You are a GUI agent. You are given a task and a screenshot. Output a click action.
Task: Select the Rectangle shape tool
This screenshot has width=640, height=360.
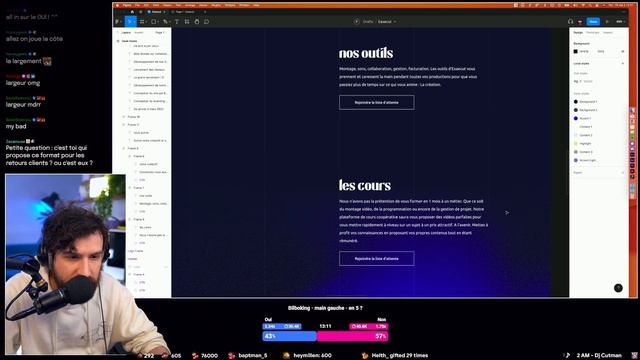point(154,22)
